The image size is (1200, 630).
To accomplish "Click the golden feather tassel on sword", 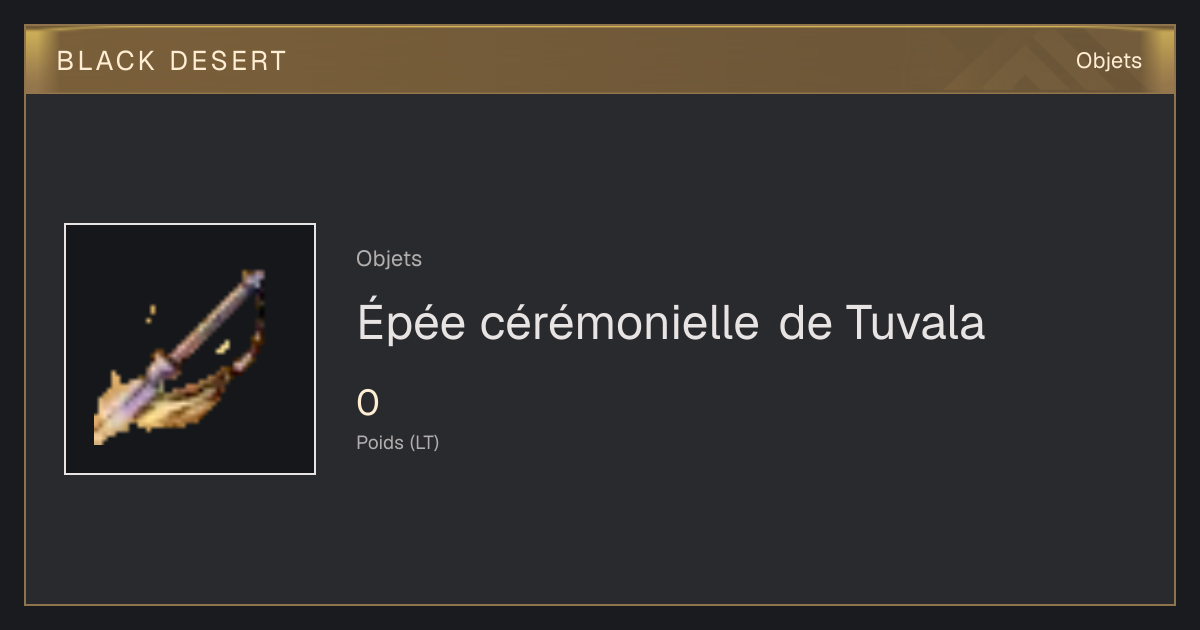I will tap(185, 405).
